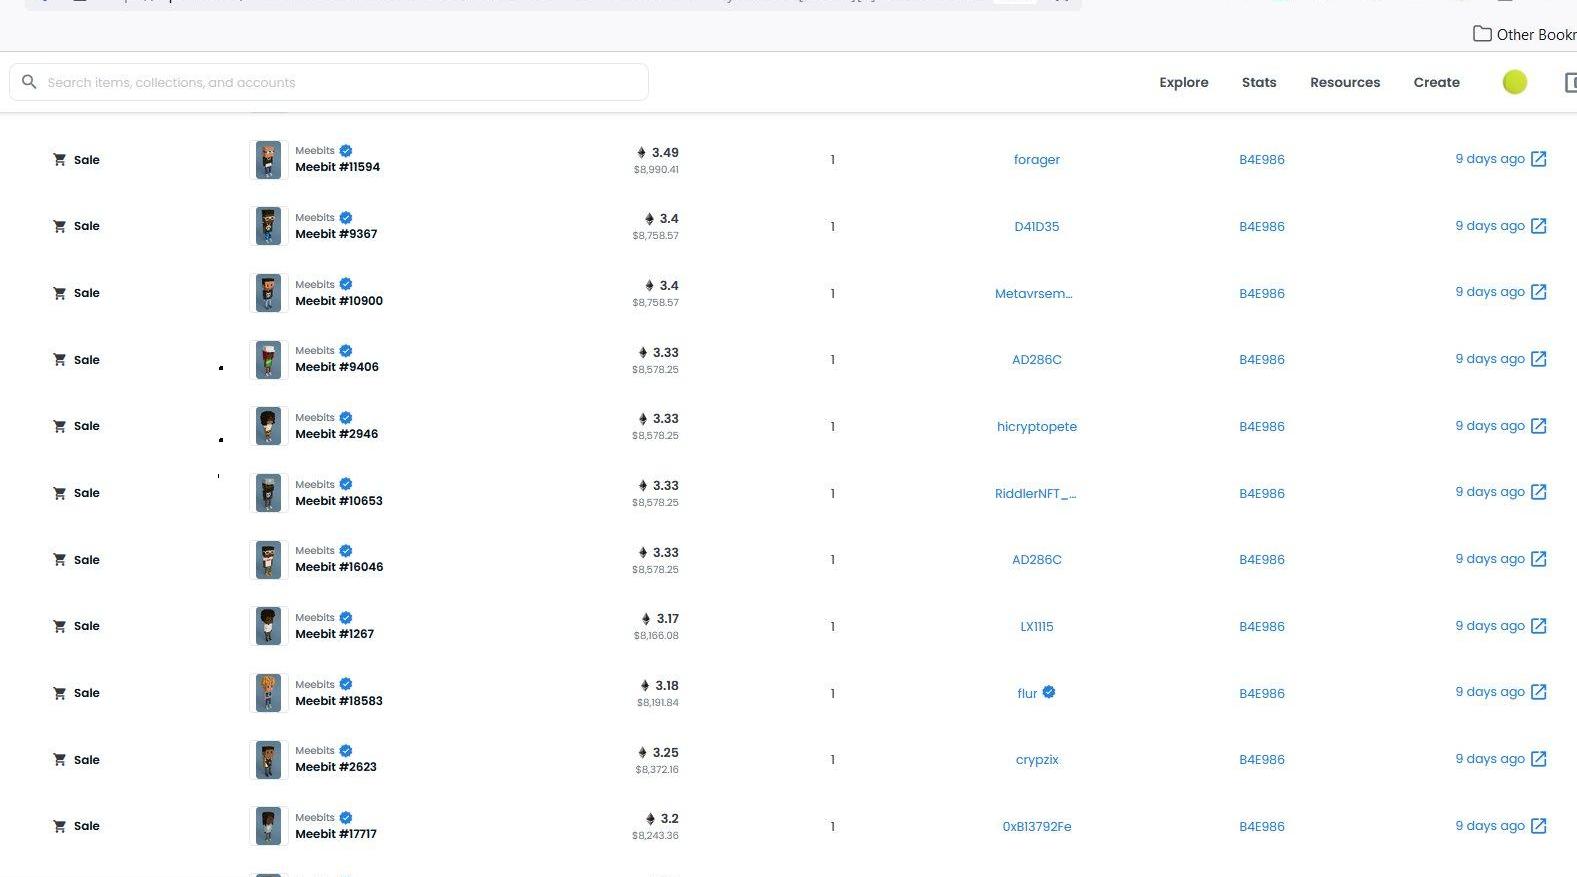1577x877 pixels.
Task: Open the Resources menu
Action: point(1344,82)
